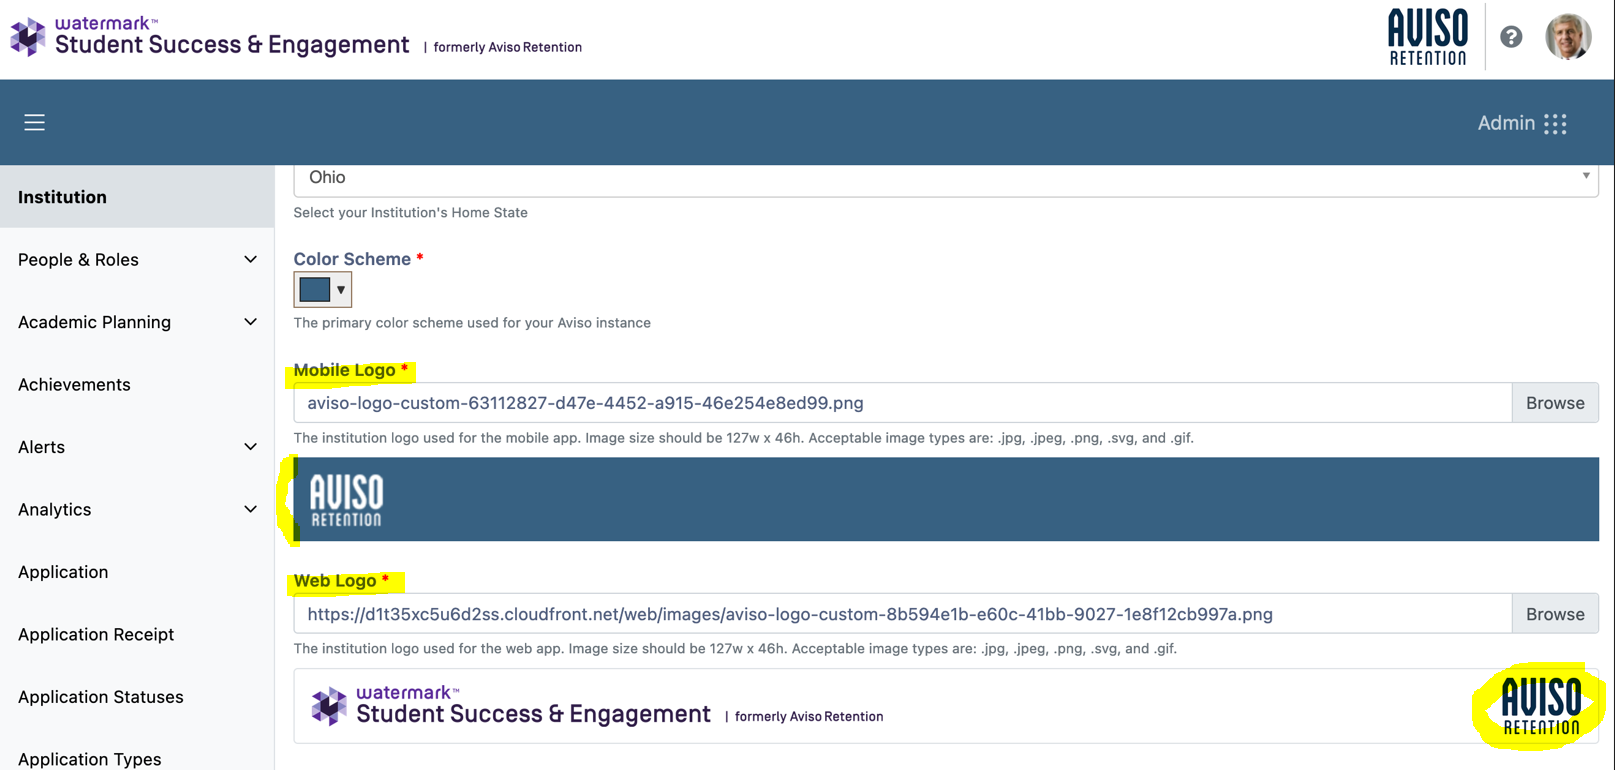Screen dimensions: 1615x770
Task: Click the Admin label in blue bar
Action: (x=1506, y=123)
